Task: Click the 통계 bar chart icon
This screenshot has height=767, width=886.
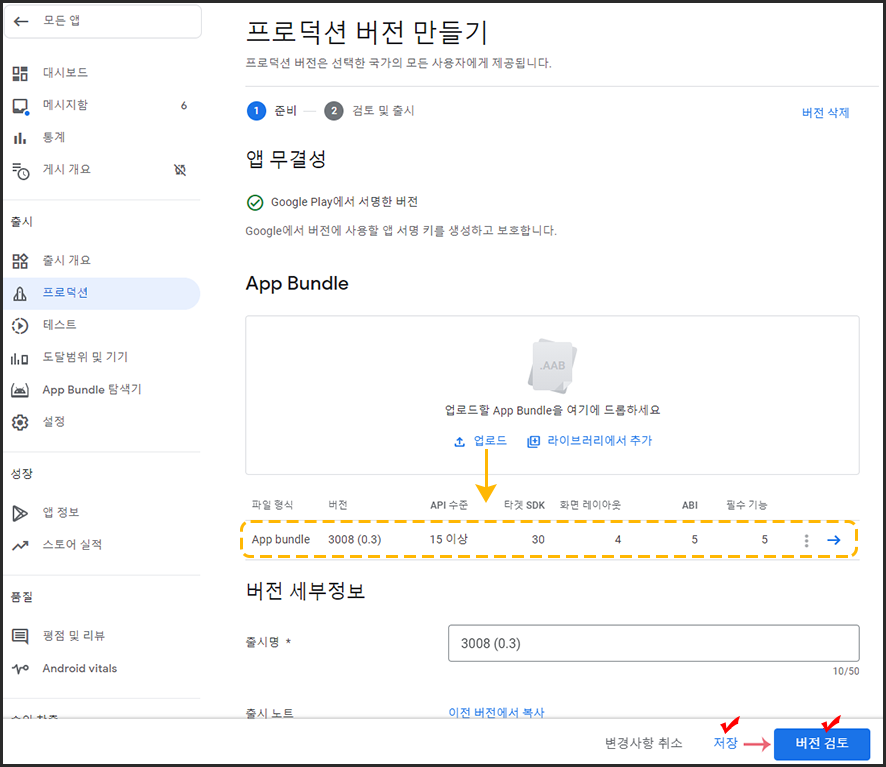Action: [x=20, y=138]
